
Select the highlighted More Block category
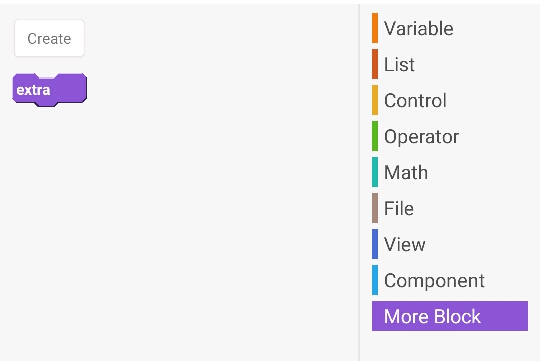[x=450, y=316]
